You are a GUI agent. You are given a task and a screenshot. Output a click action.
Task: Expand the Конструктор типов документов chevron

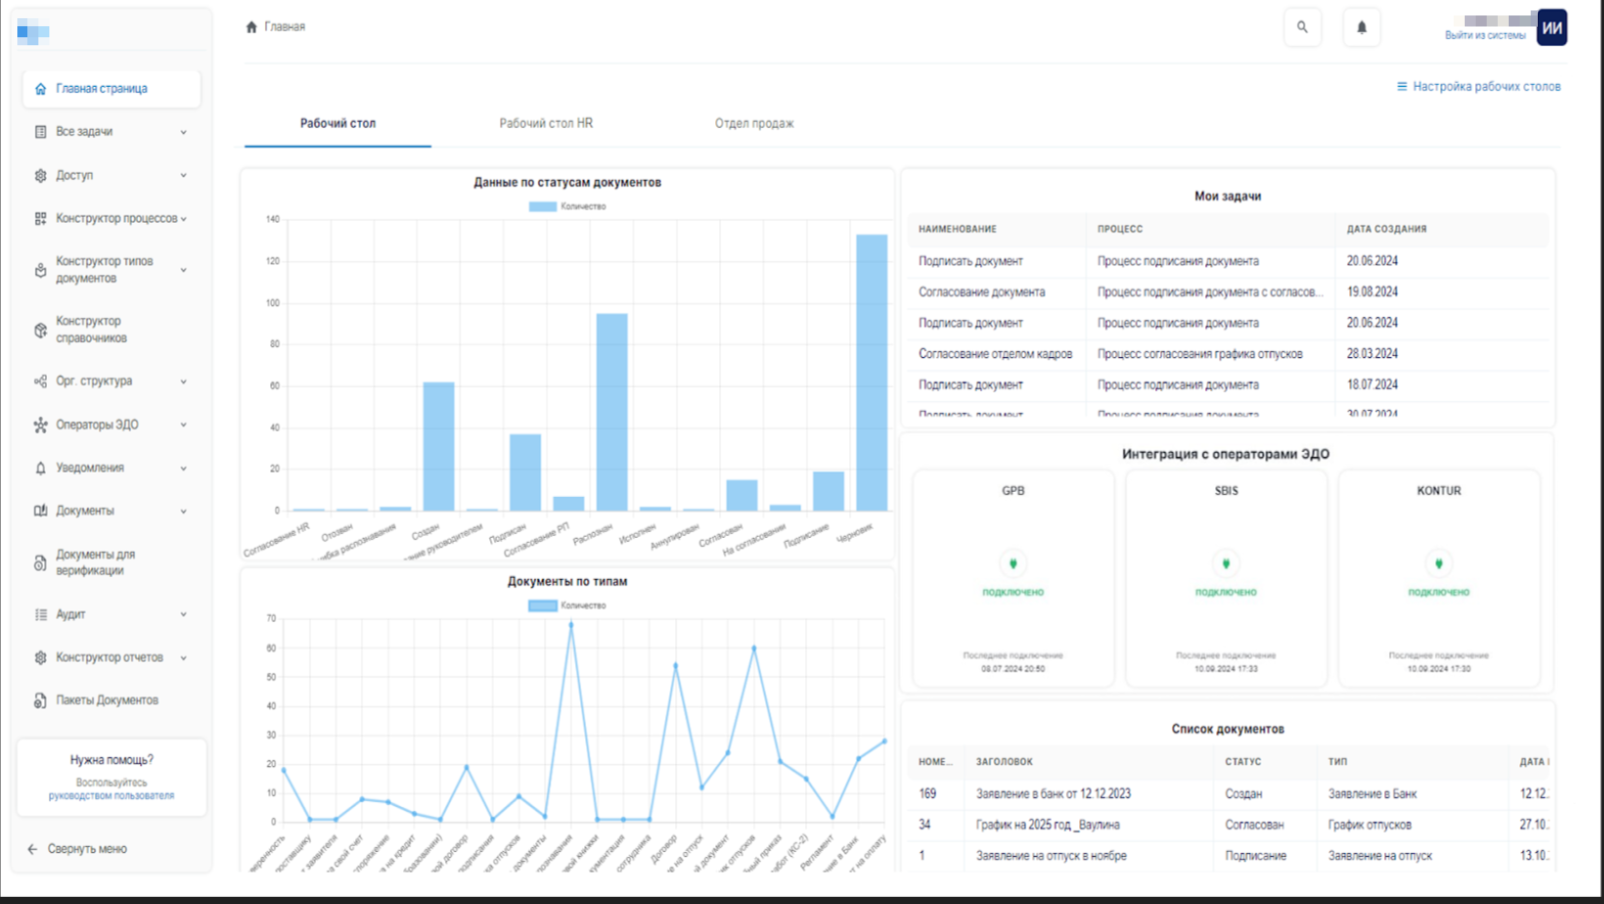(183, 270)
